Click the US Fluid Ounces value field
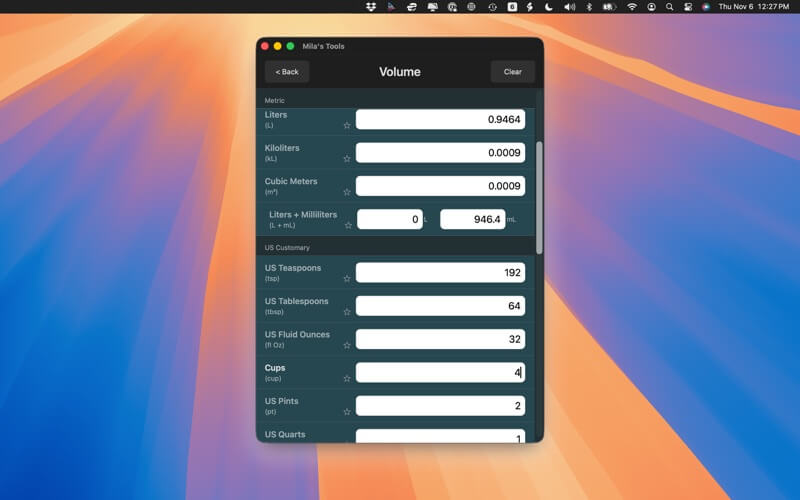 click(x=440, y=339)
